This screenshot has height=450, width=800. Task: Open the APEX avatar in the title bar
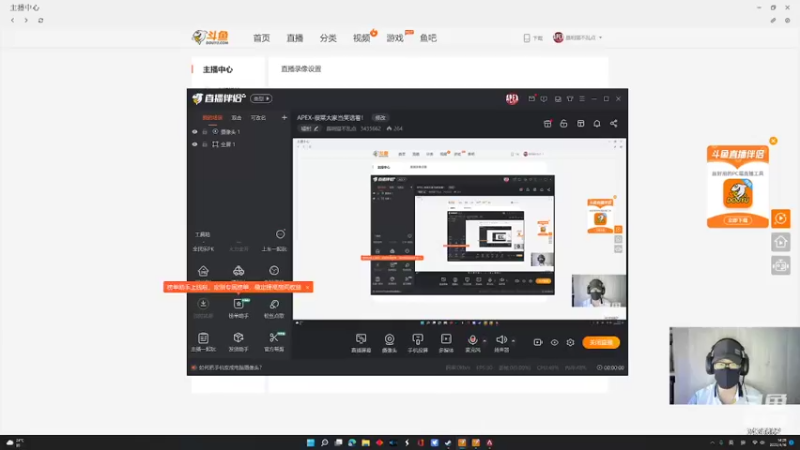(x=512, y=99)
